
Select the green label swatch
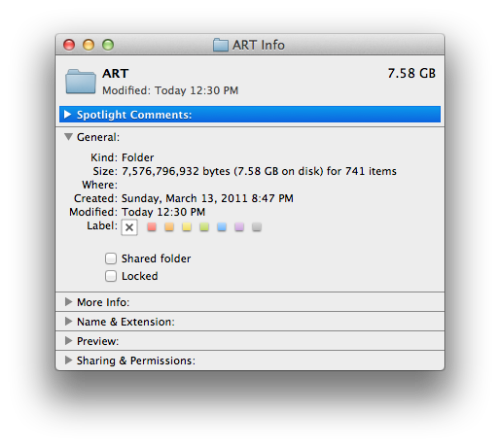pyautogui.click(x=204, y=227)
